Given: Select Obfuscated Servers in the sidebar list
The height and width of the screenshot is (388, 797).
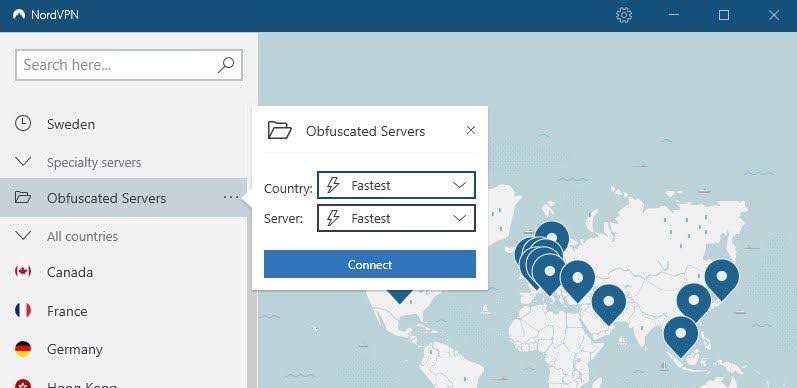Looking at the screenshot, I should coord(124,198).
